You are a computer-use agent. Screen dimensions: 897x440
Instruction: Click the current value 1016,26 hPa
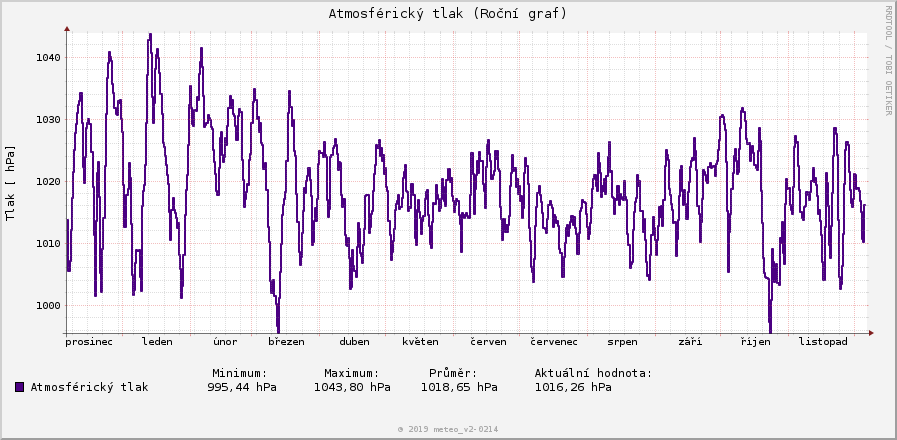(x=573, y=387)
